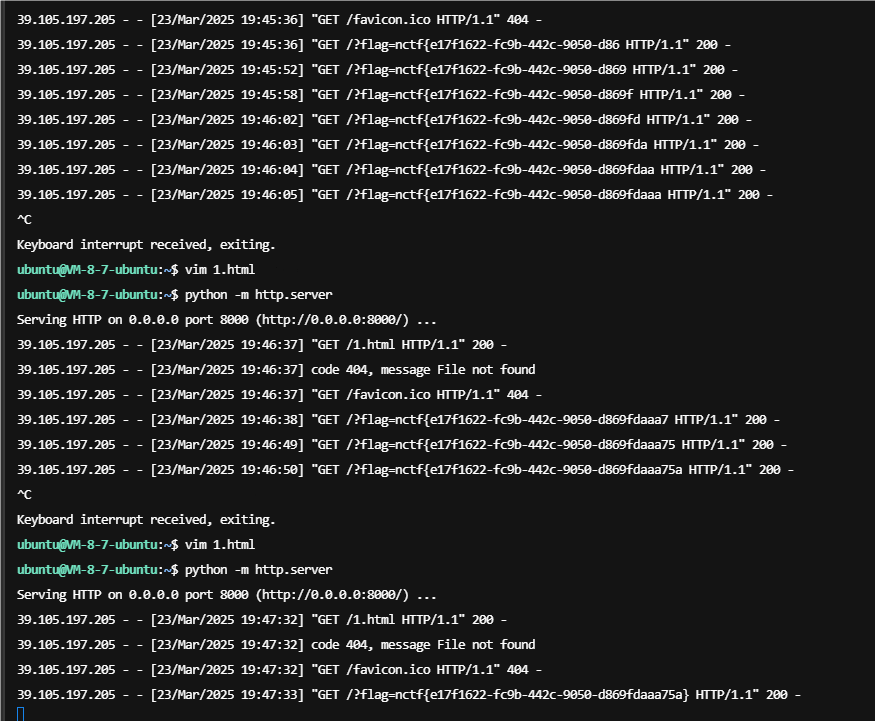Click the first ubuntu@VM-8-7-ubuntu prompt
875x721 pixels.
[88, 270]
